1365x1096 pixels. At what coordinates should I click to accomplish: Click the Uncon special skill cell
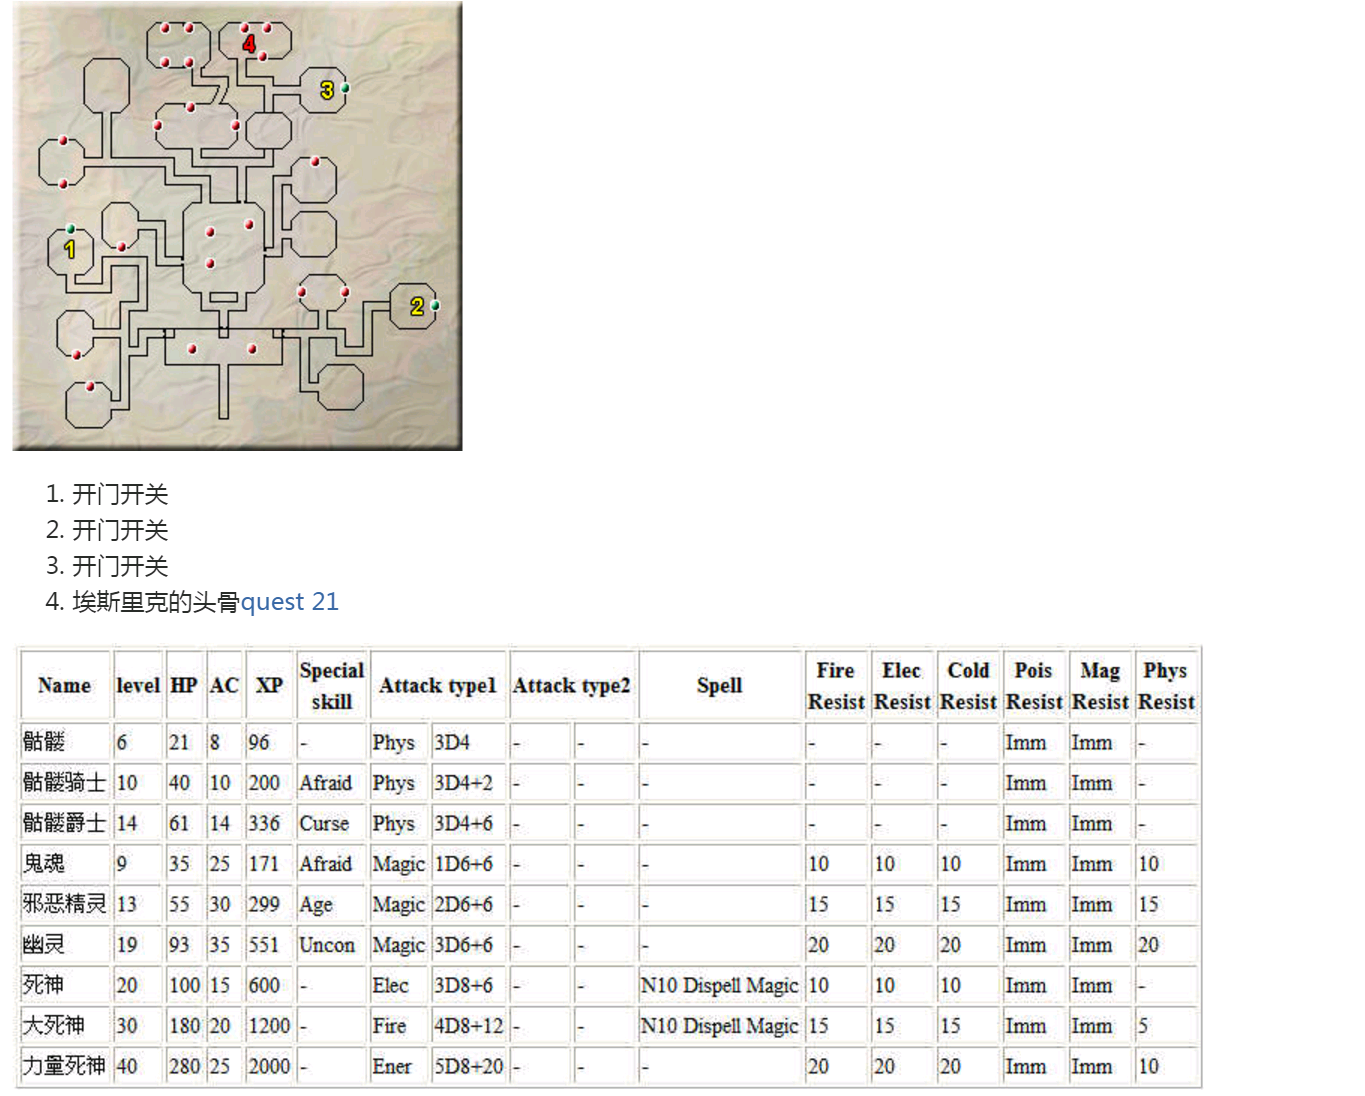(331, 944)
